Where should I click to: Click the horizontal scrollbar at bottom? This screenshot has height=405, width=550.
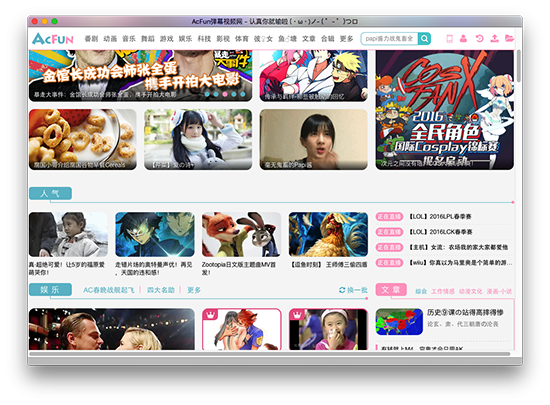tap(269, 354)
